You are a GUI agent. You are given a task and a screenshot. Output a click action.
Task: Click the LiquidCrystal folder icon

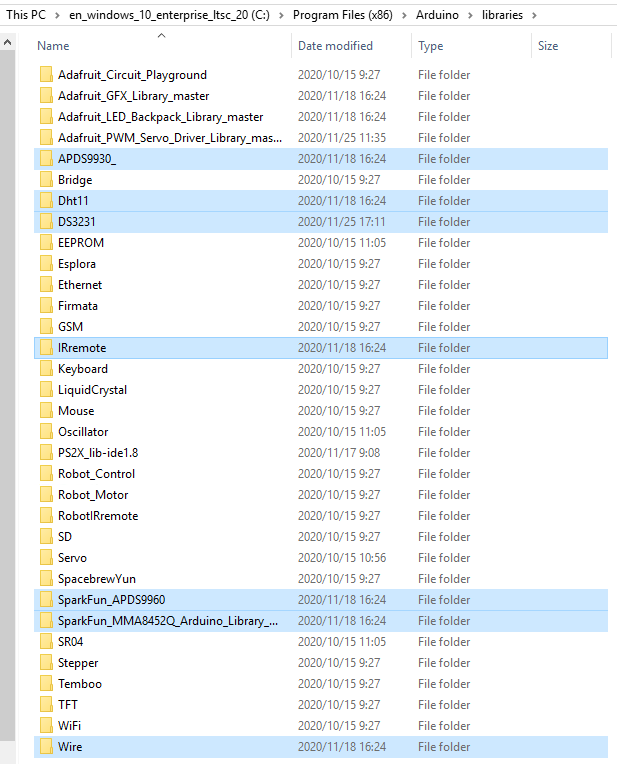click(x=46, y=389)
